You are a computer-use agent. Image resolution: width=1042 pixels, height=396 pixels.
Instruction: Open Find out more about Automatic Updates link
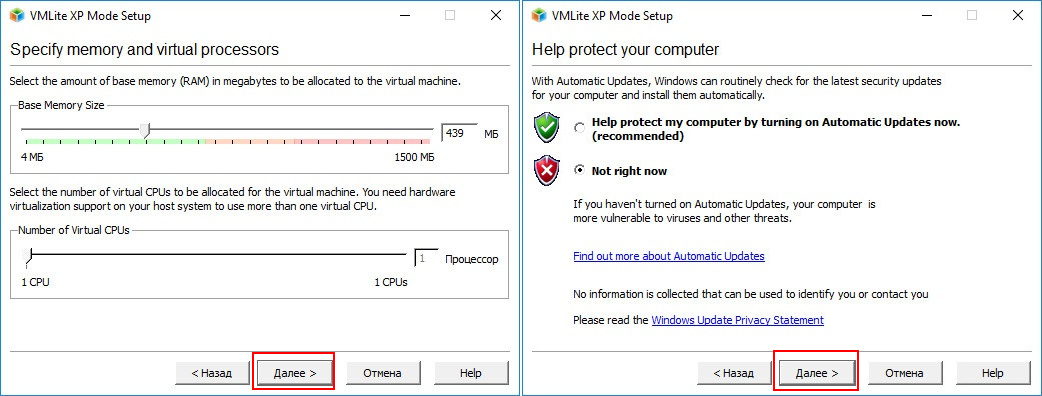pos(669,256)
